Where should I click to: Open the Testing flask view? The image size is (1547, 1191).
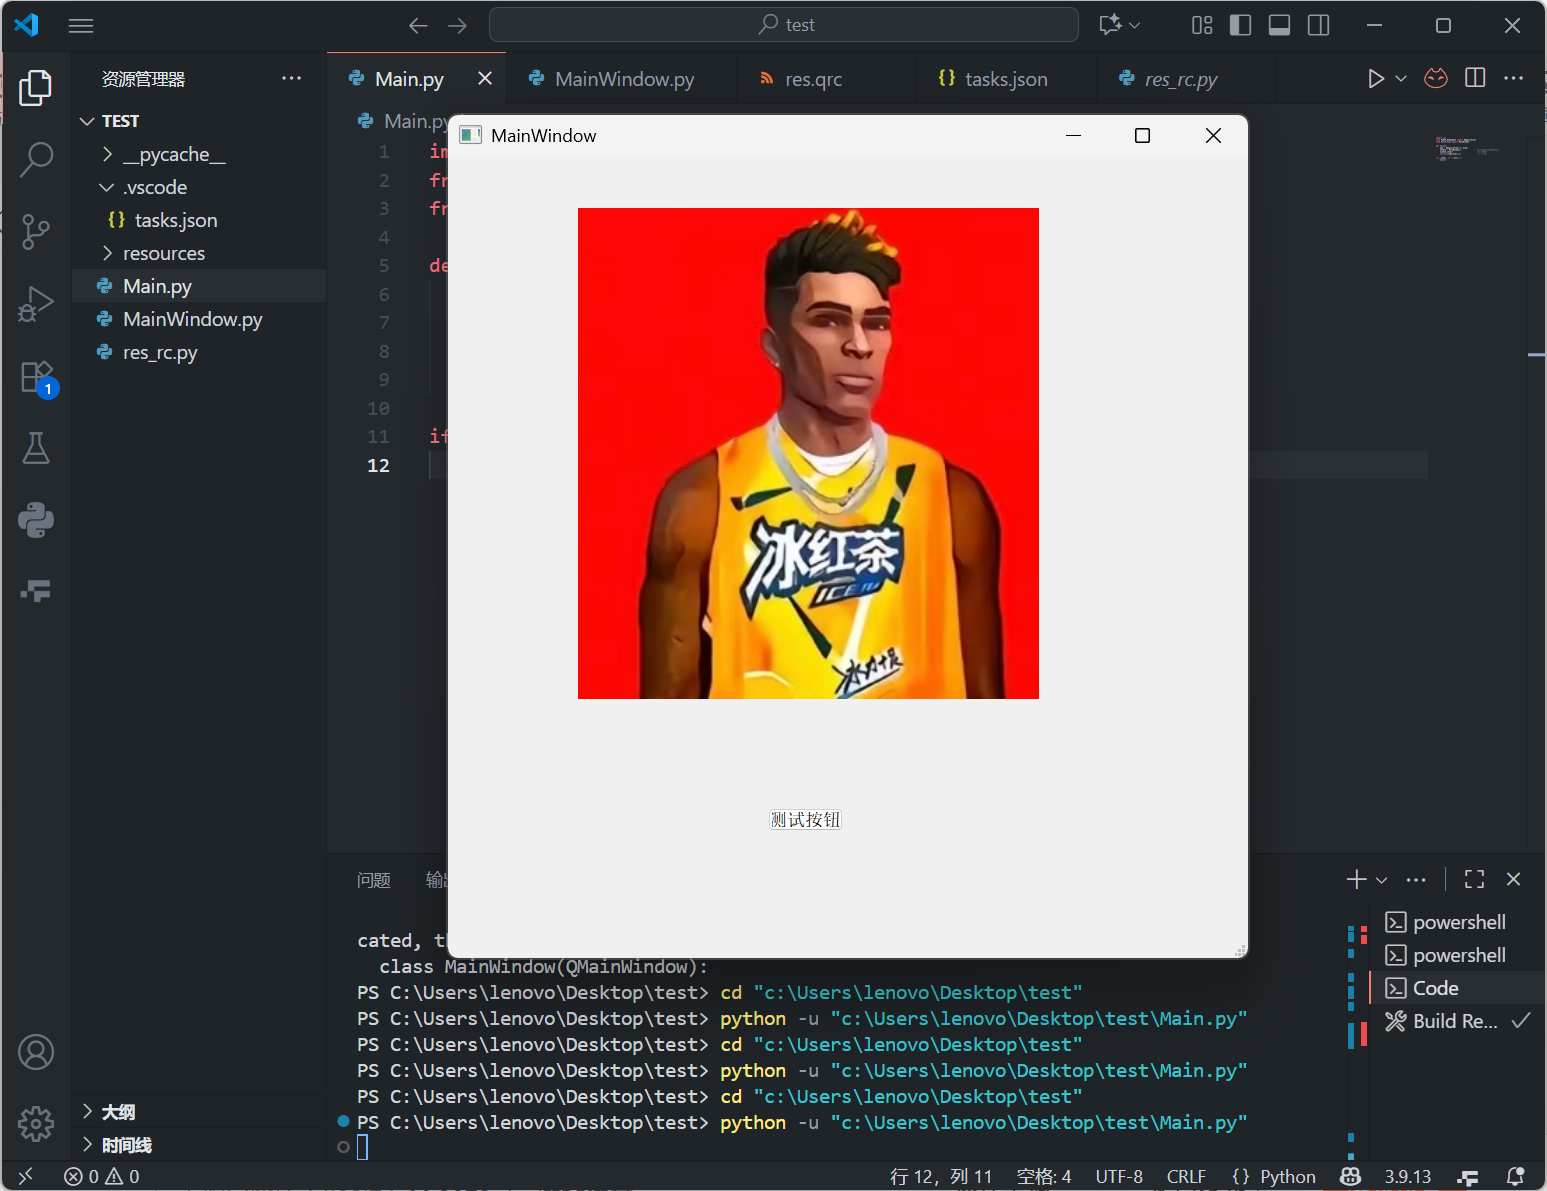(x=36, y=448)
